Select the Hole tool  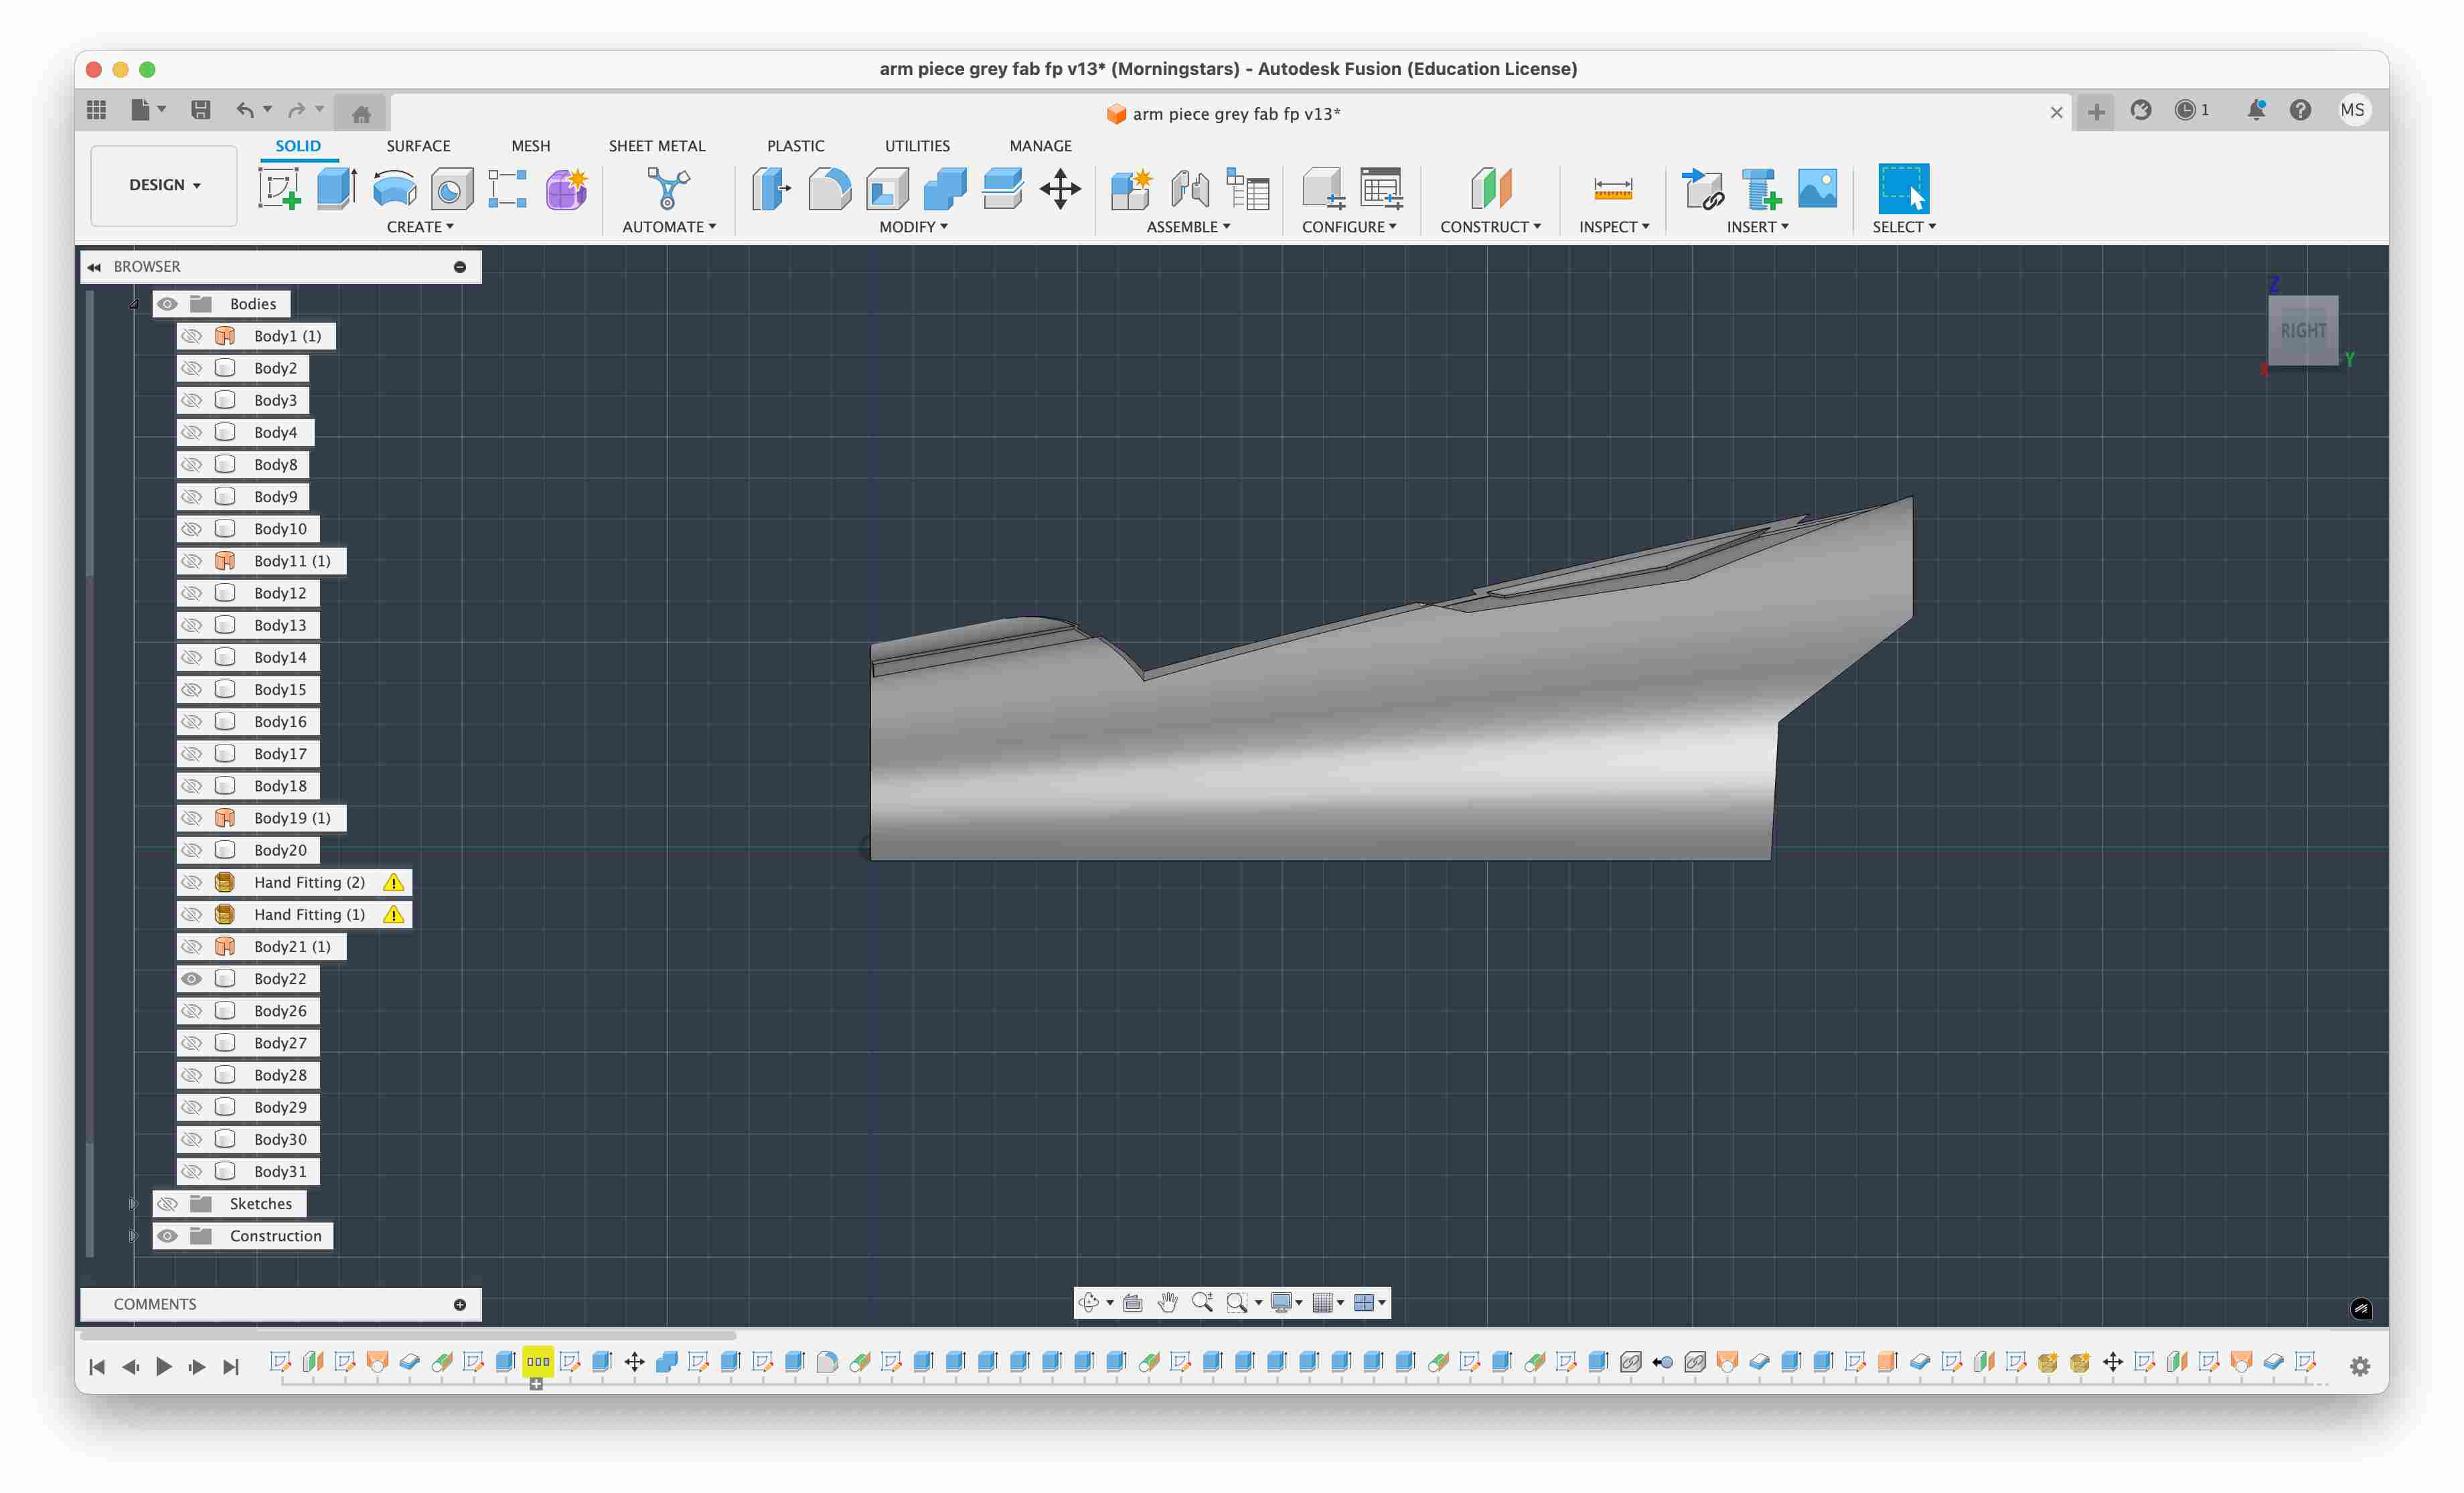[x=451, y=188]
